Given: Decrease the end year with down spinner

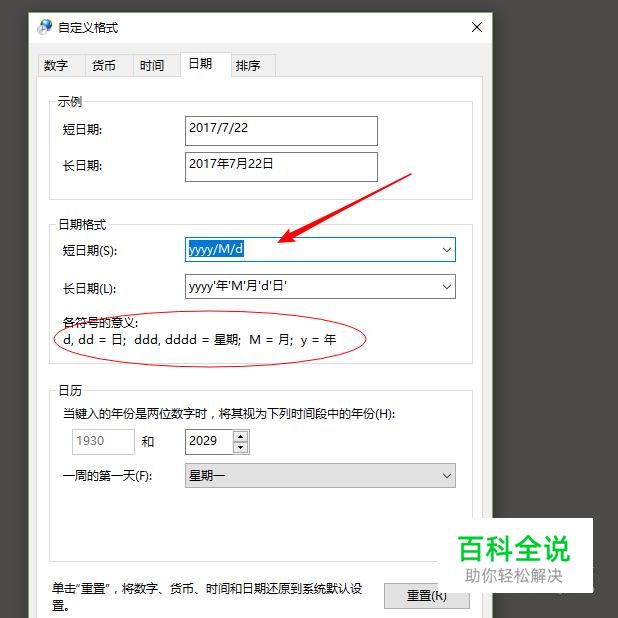Looking at the screenshot, I should [x=241, y=448].
